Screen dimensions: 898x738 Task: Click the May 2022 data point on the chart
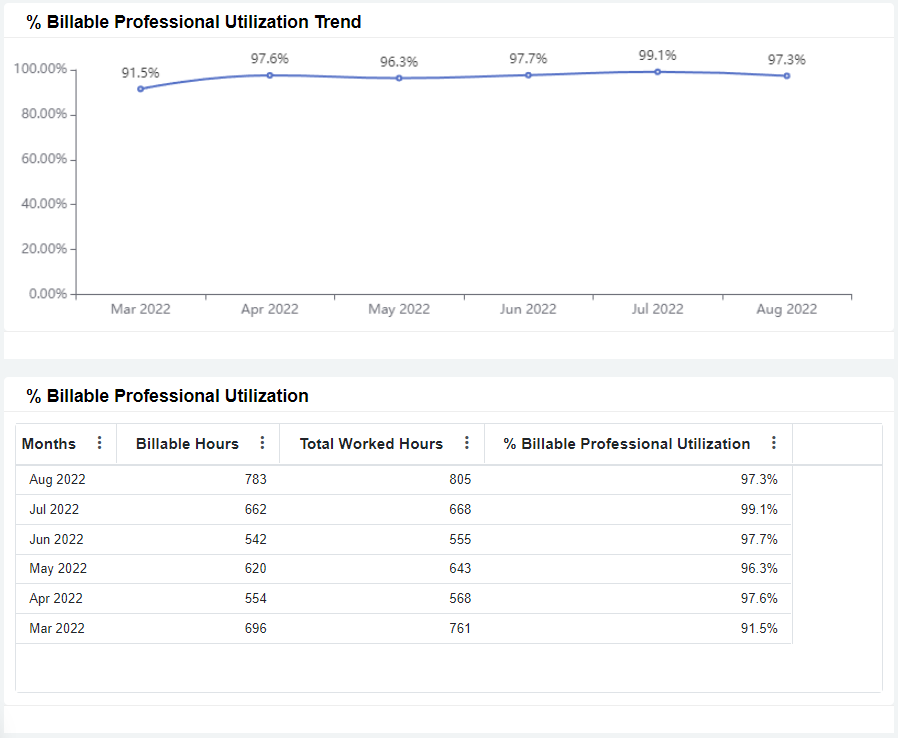click(399, 77)
